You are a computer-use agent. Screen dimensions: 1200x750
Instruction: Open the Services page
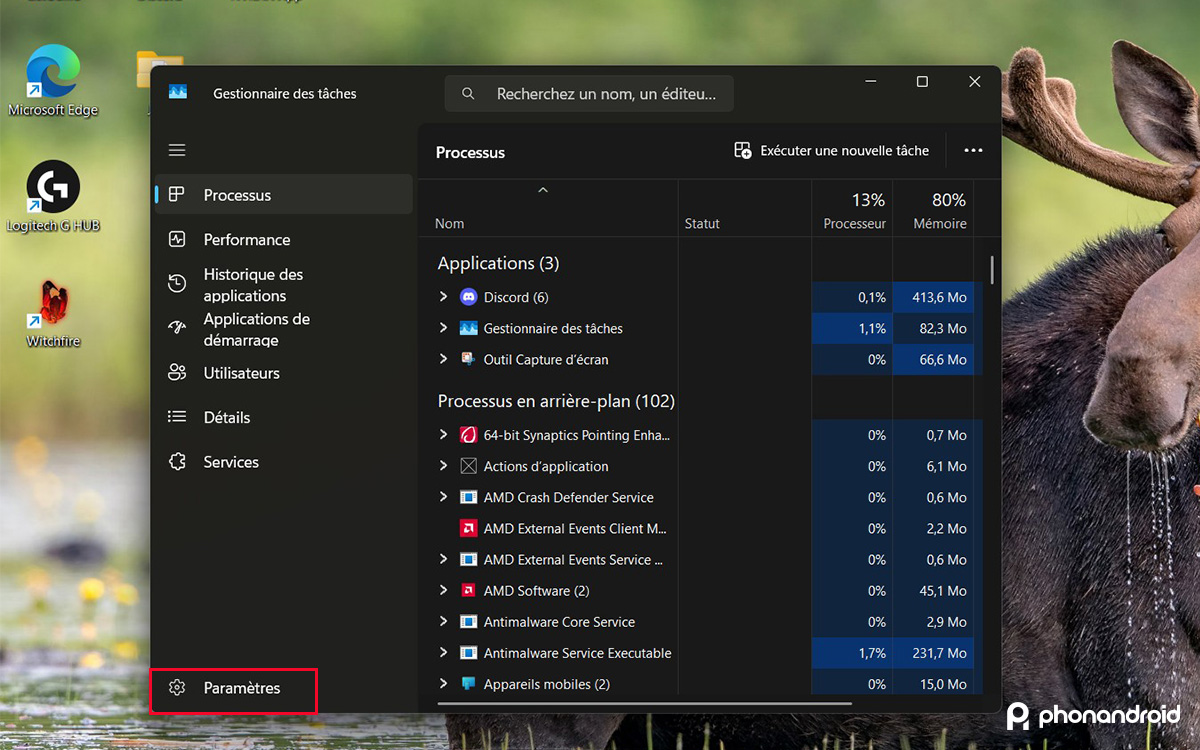click(283, 462)
